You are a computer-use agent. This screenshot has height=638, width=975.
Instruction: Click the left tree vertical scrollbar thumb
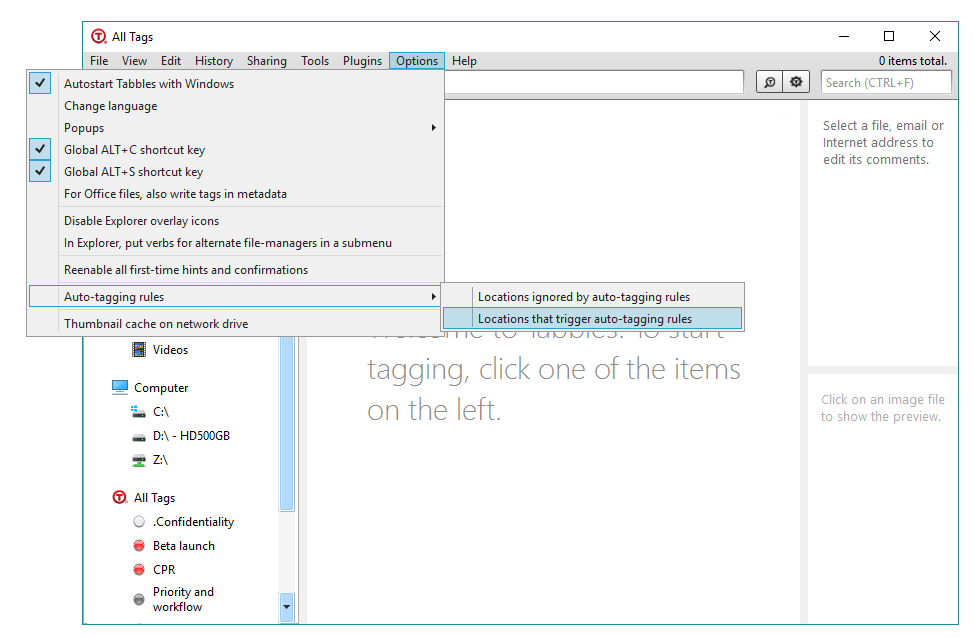coord(287,423)
